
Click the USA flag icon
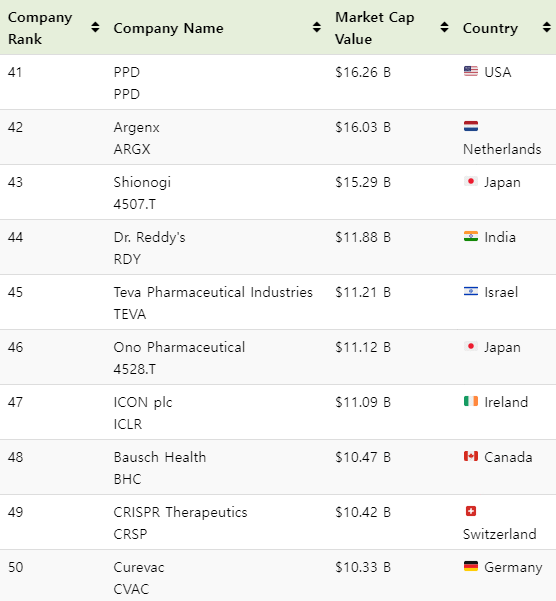[x=471, y=71]
